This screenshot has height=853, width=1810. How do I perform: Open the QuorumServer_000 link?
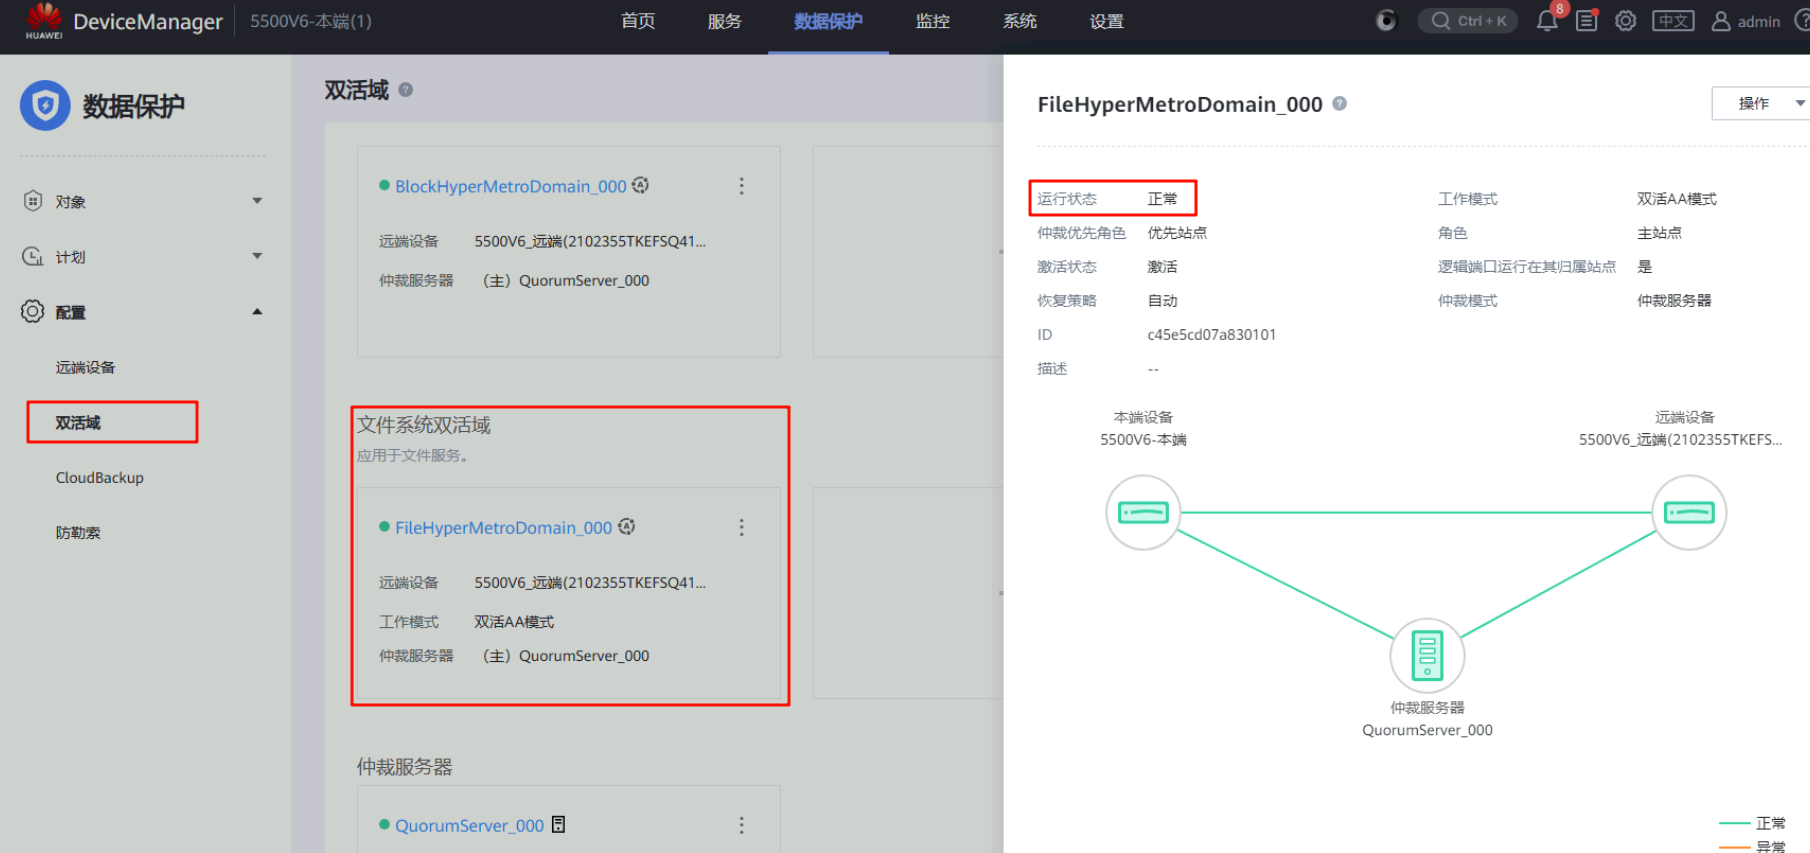469,826
